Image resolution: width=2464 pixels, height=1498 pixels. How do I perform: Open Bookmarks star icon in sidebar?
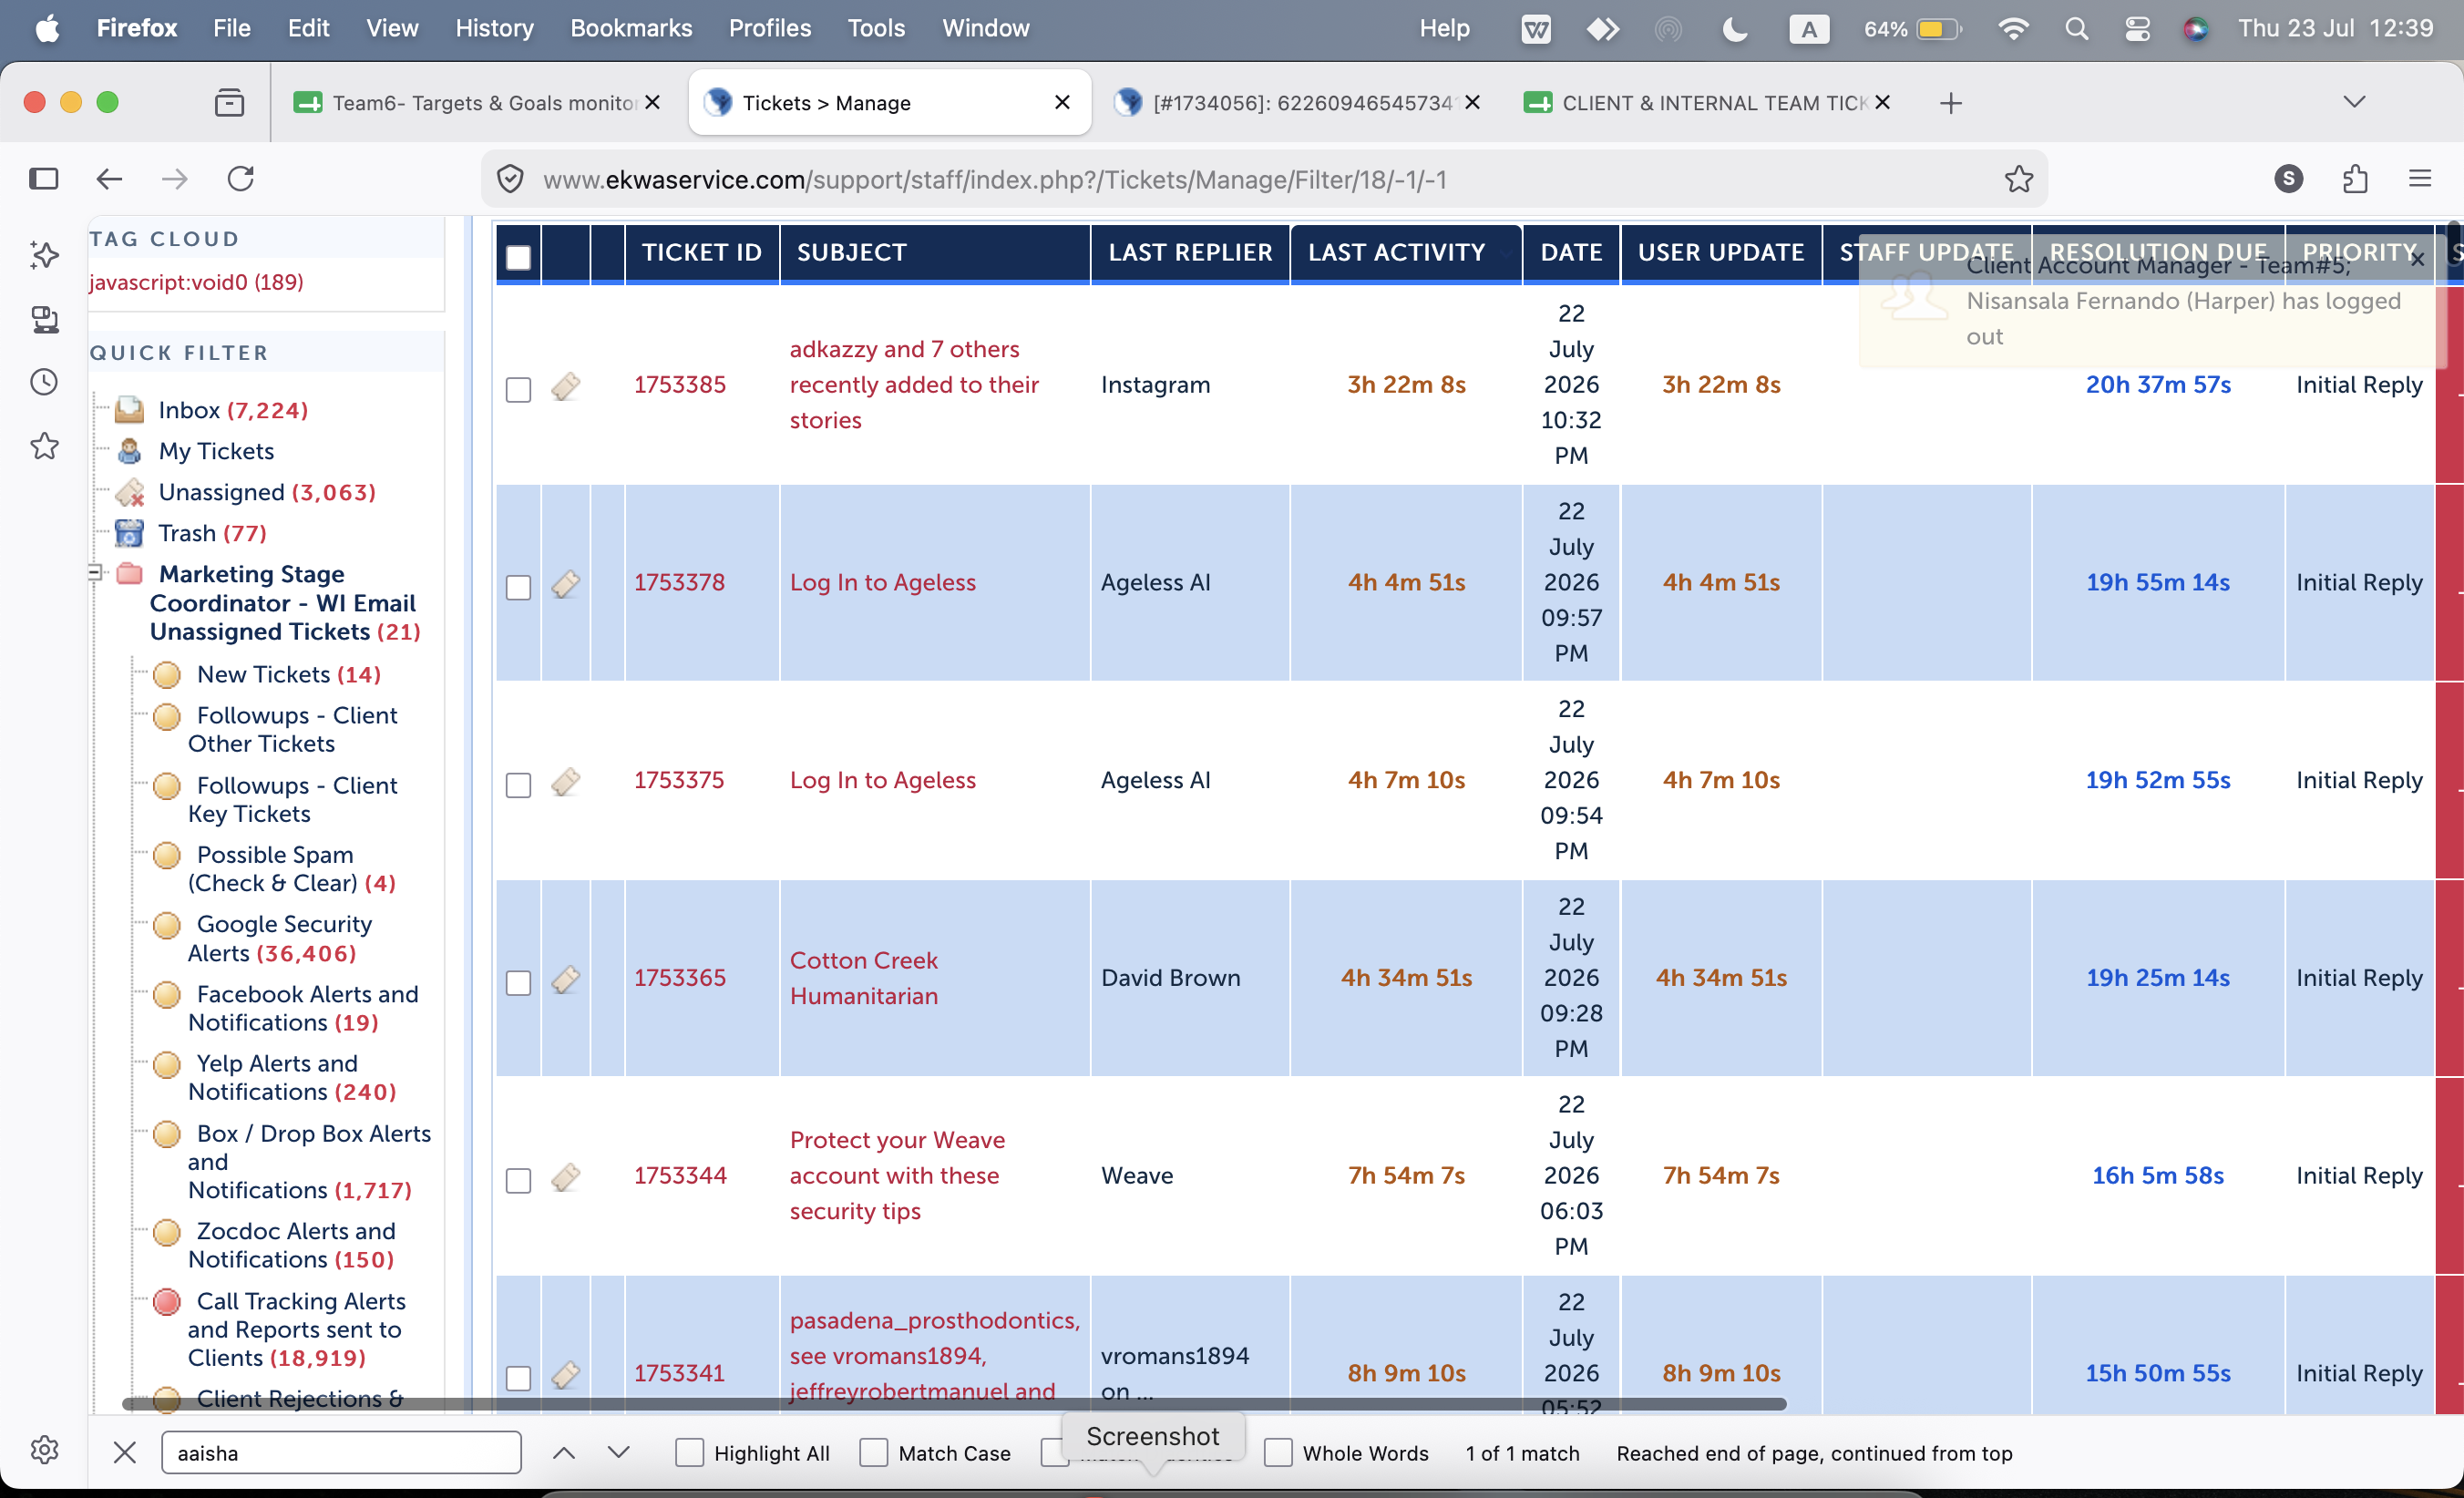click(44, 446)
